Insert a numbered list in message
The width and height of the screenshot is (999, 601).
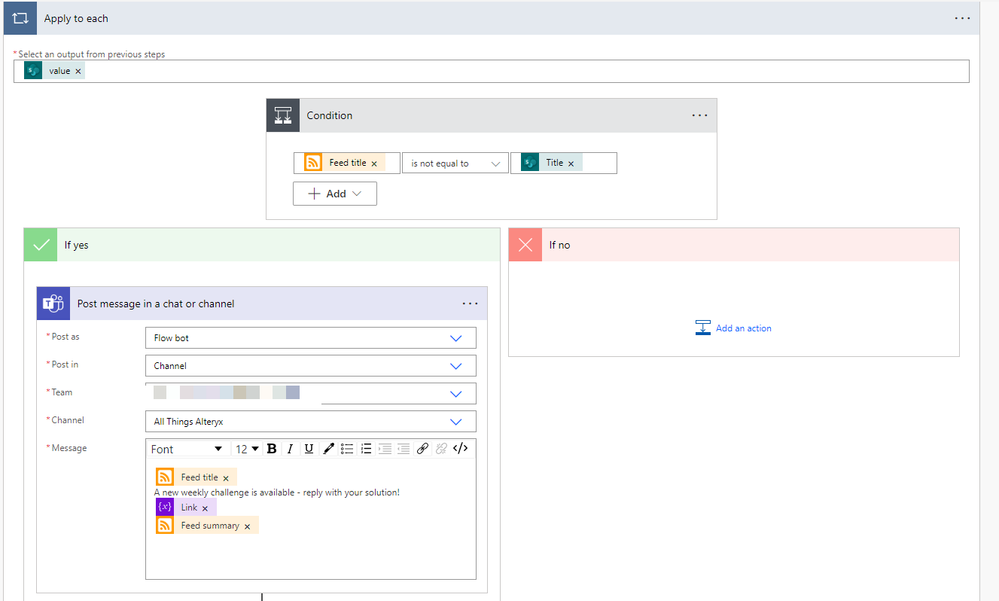tap(366, 449)
